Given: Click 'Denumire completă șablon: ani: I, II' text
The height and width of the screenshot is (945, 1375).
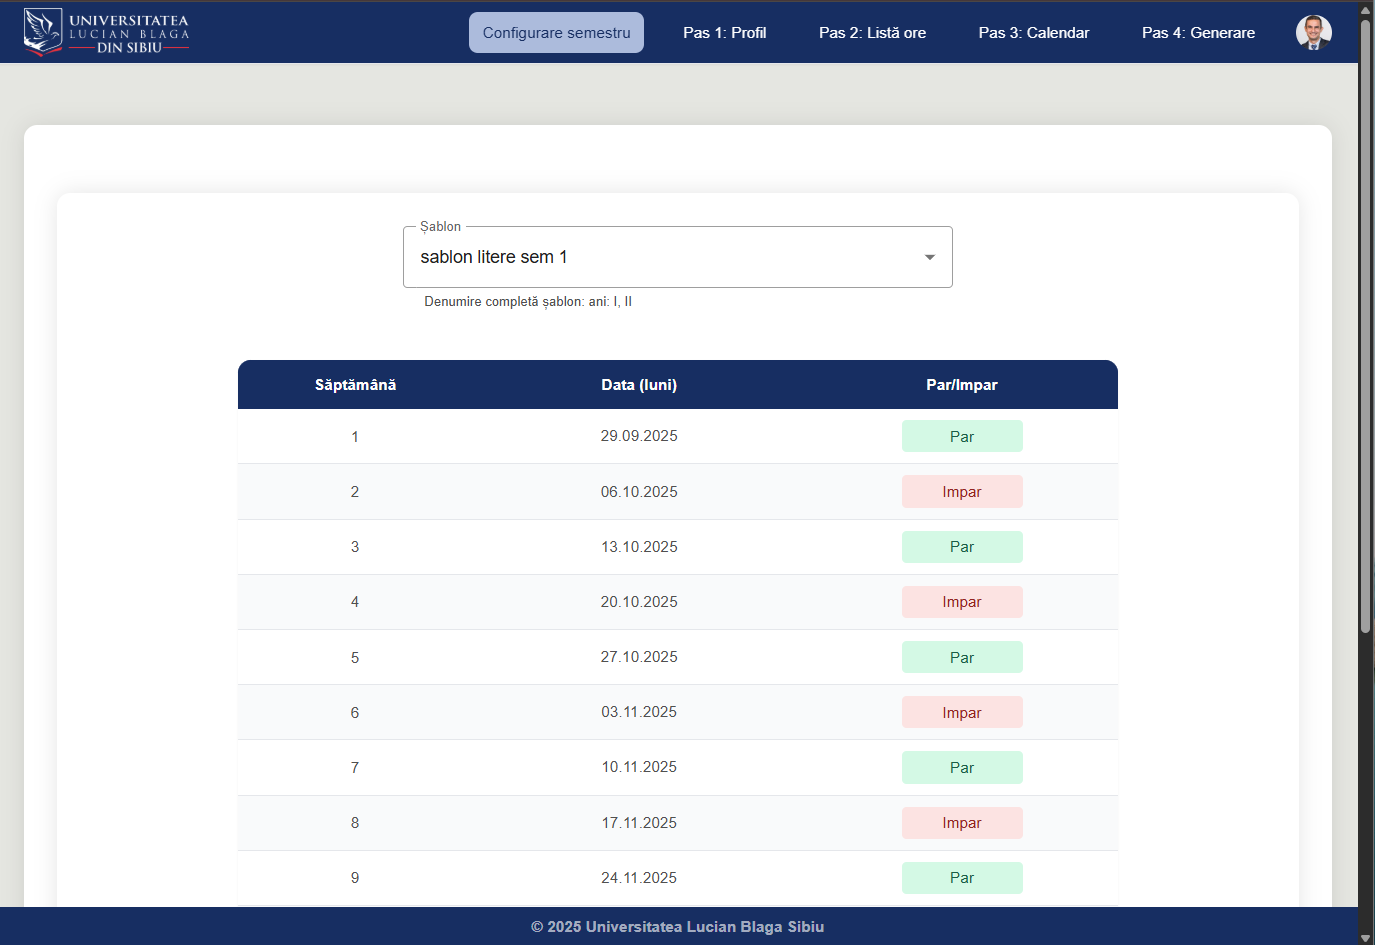Looking at the screenshot, I should pyautogui.click(x=528, y=302).
